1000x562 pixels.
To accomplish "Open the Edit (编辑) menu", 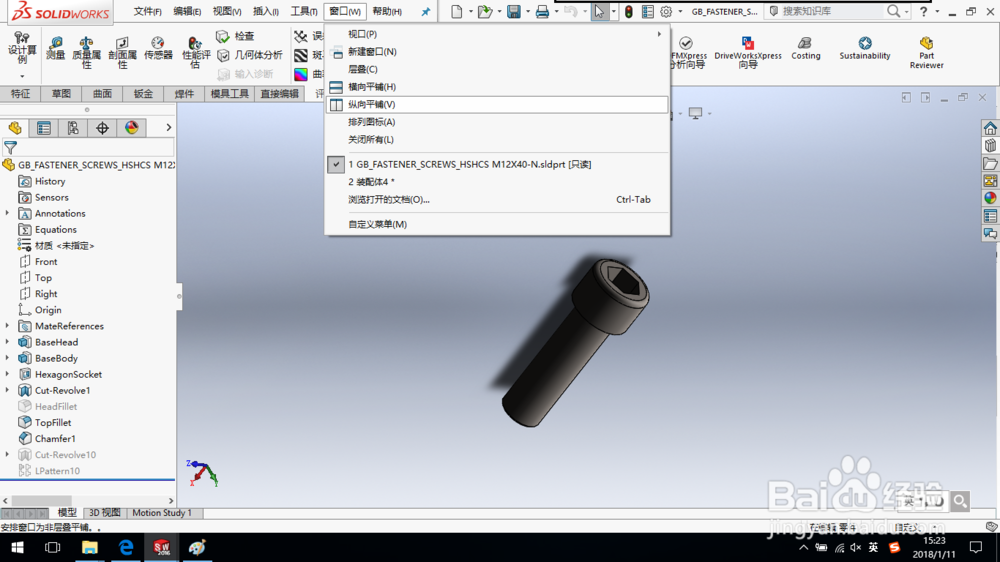I will click(187, 11).
